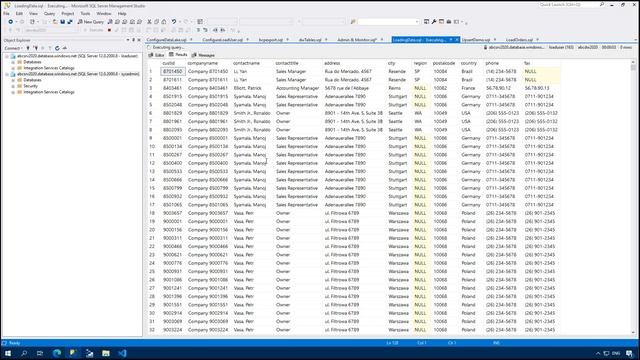Switch to the LoadOrders.sql tab
This screenshot has height=360, width=640.
(519, 40)
